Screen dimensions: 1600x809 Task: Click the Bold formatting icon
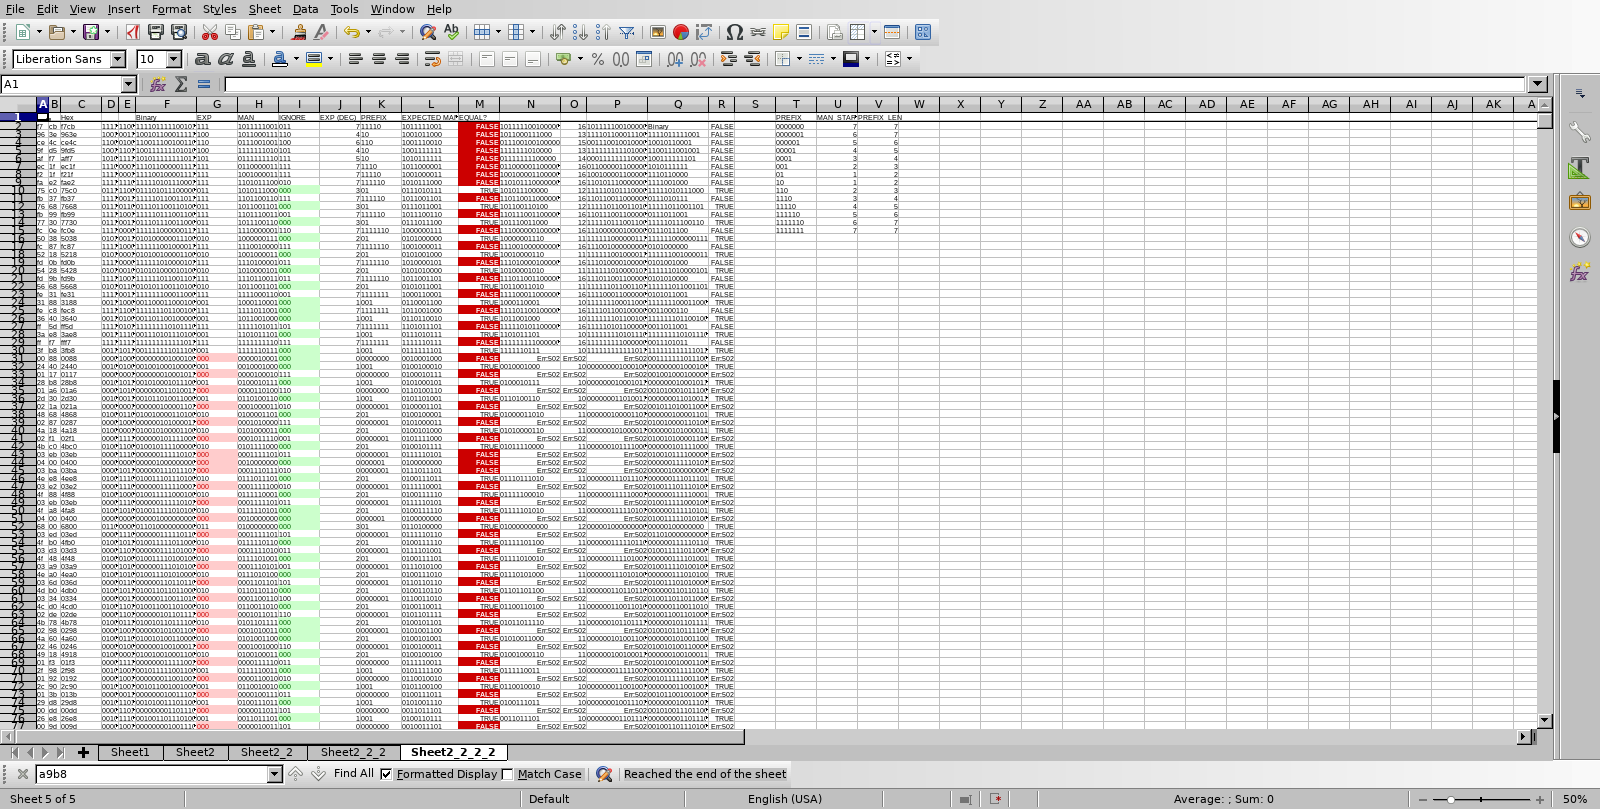(x=203, y=59)
